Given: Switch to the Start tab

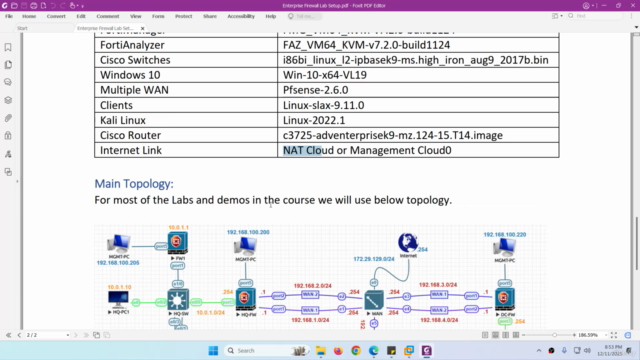Looking at the screenshot, I should point(22,28).
